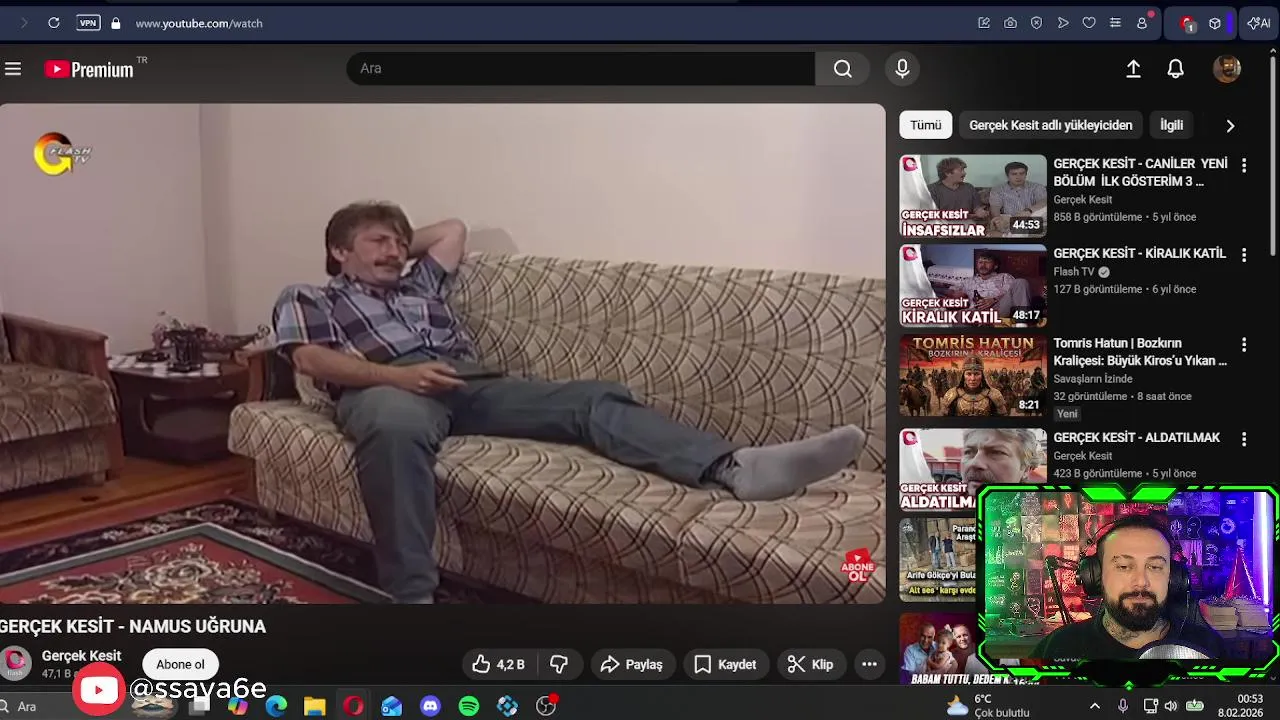Screen dimensions: 1280x720
Task: Start voice search with the microphone icon
Action: 902,68
